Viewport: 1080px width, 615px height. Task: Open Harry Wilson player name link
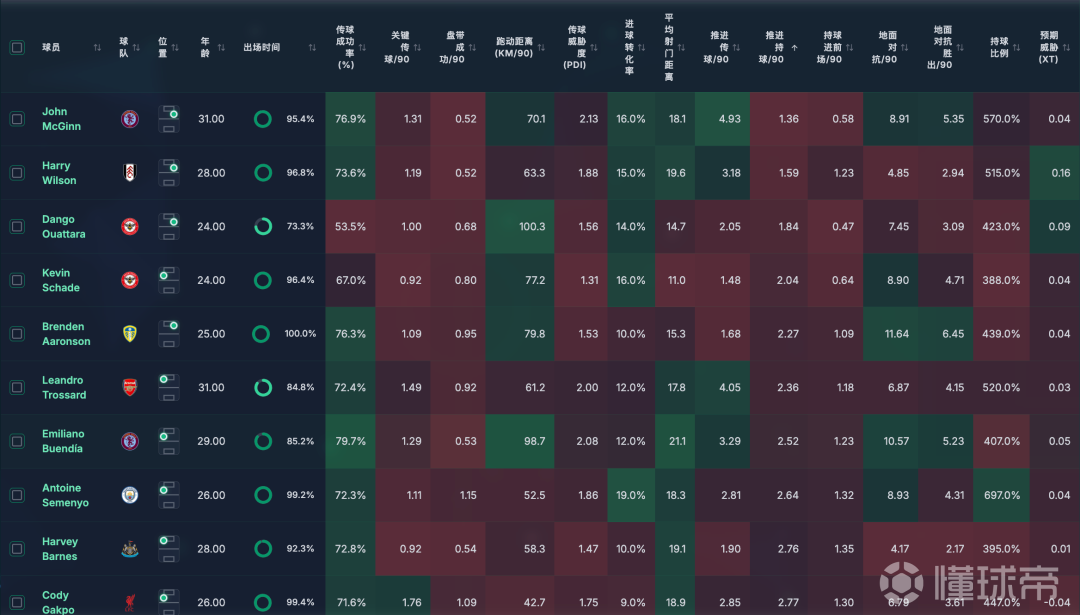[59, 173]
